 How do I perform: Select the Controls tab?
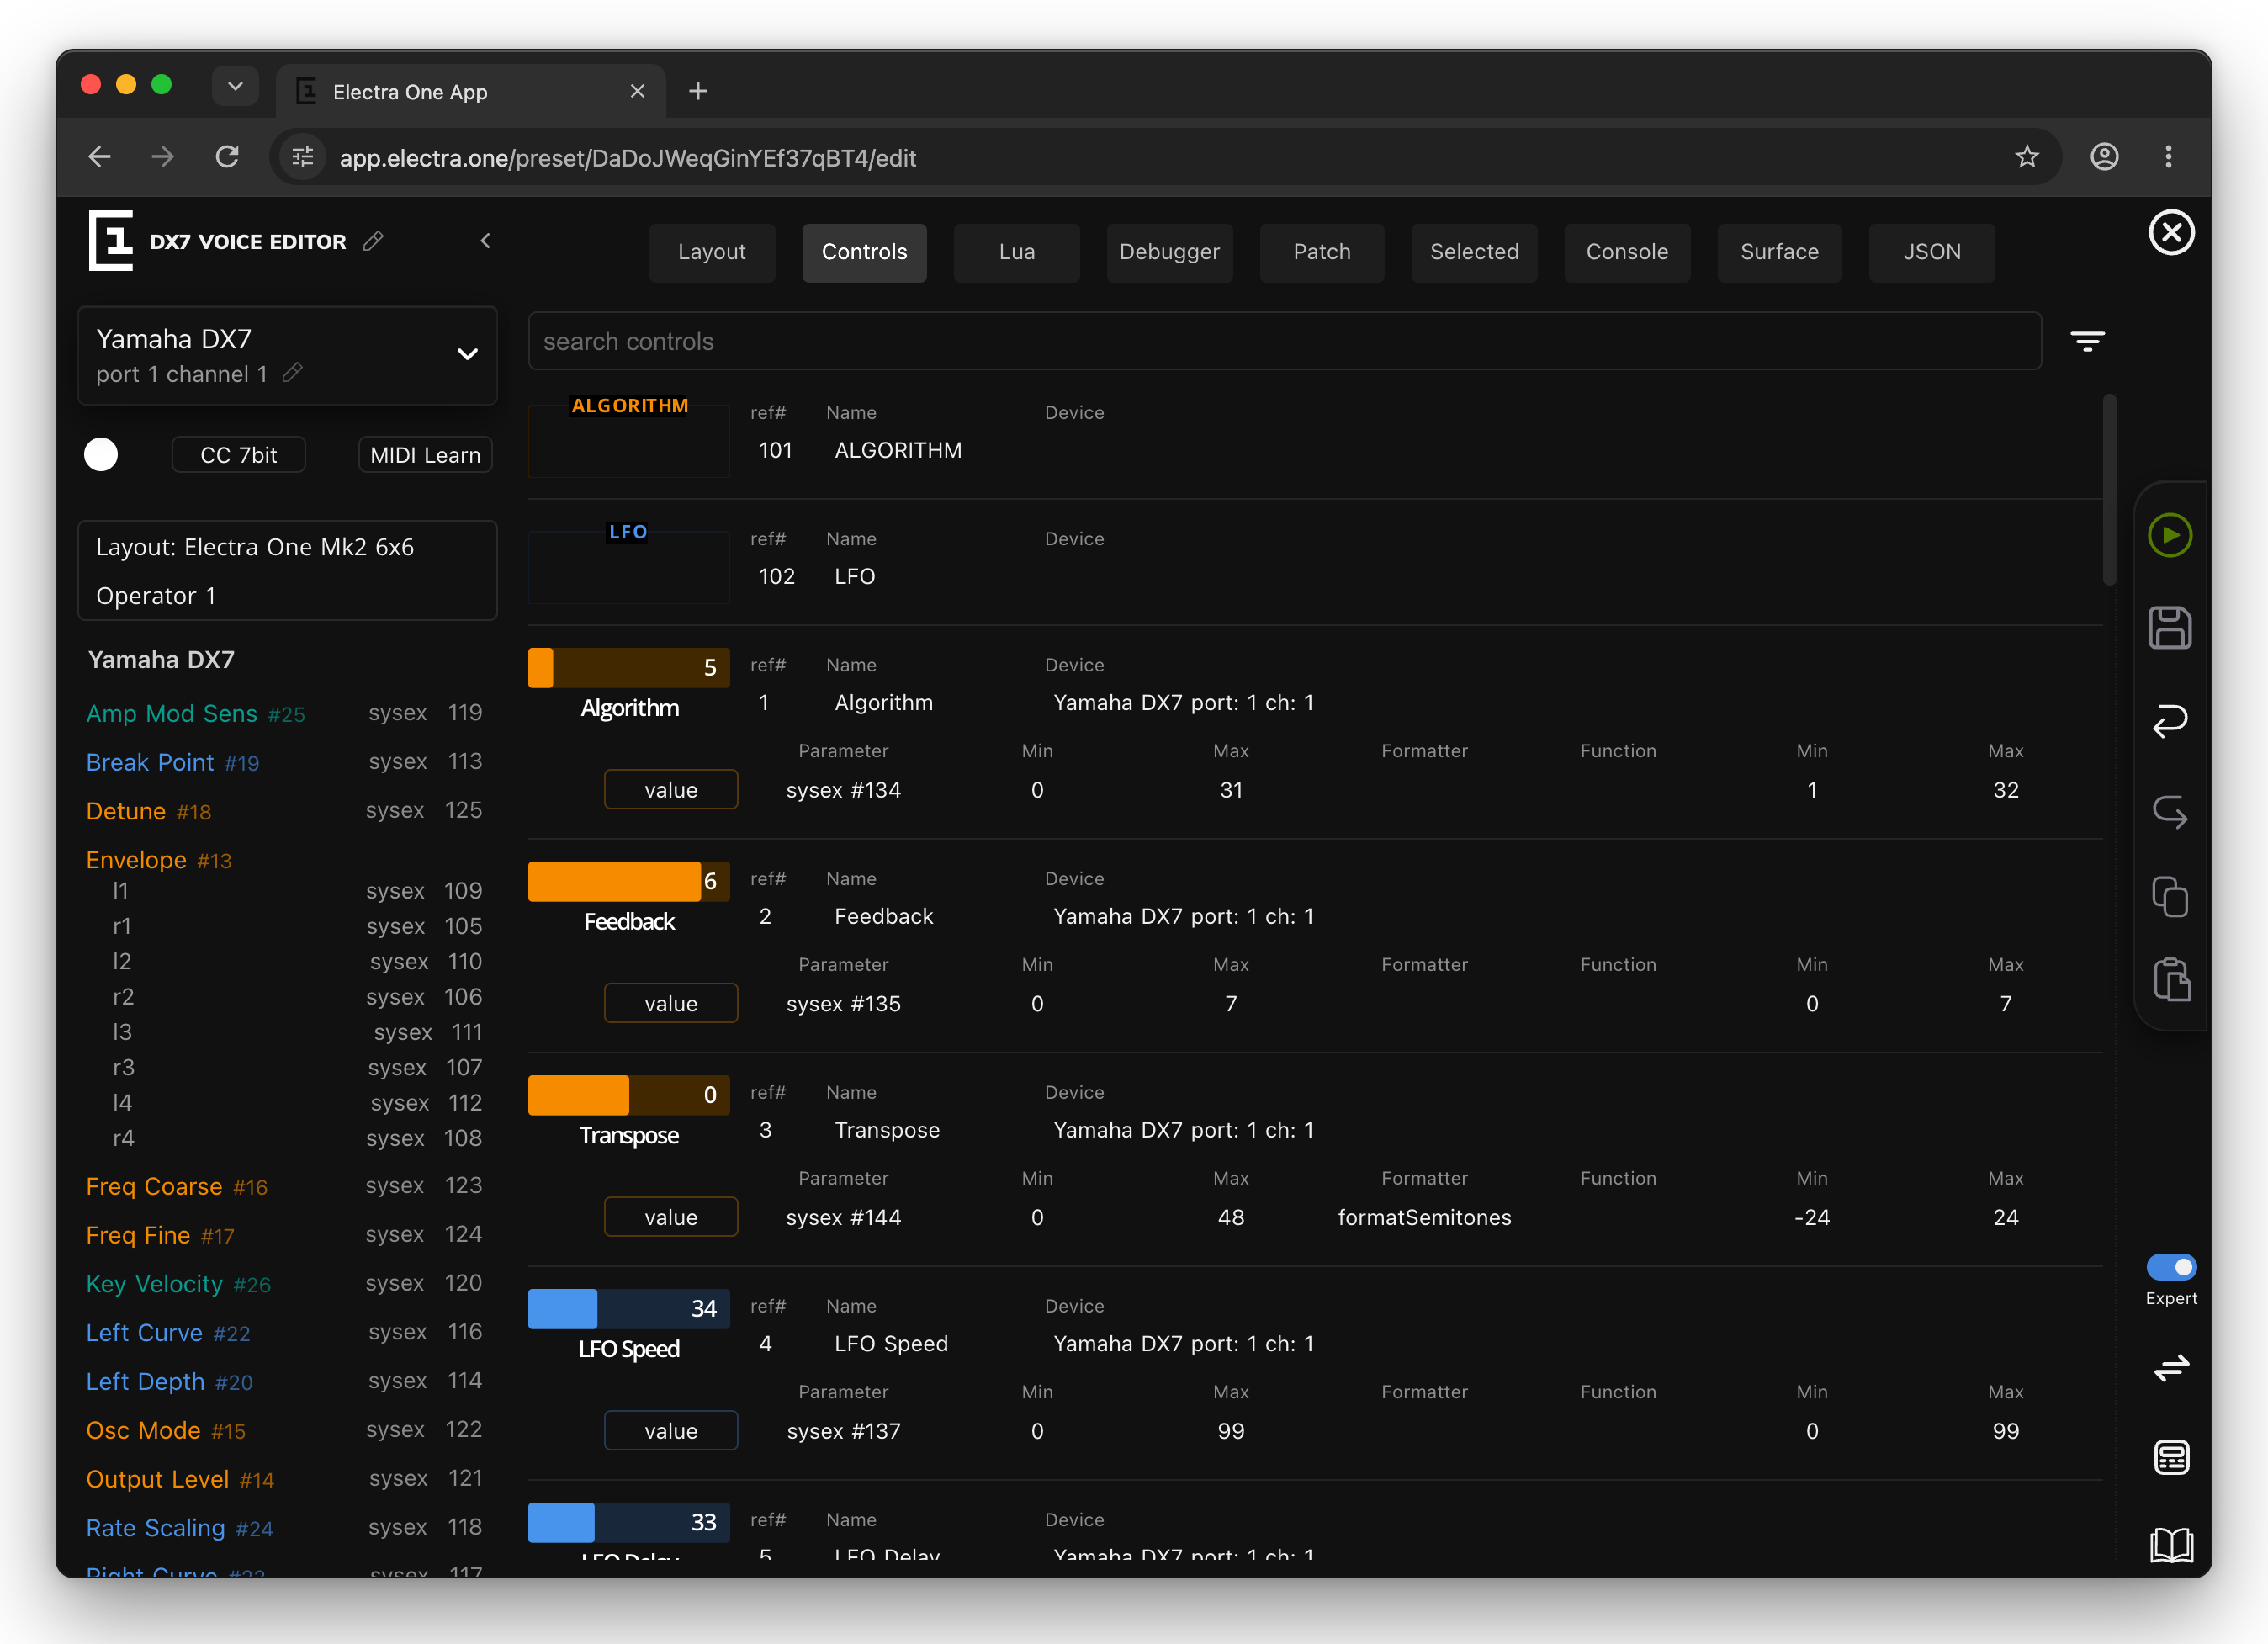click(864, 252)
